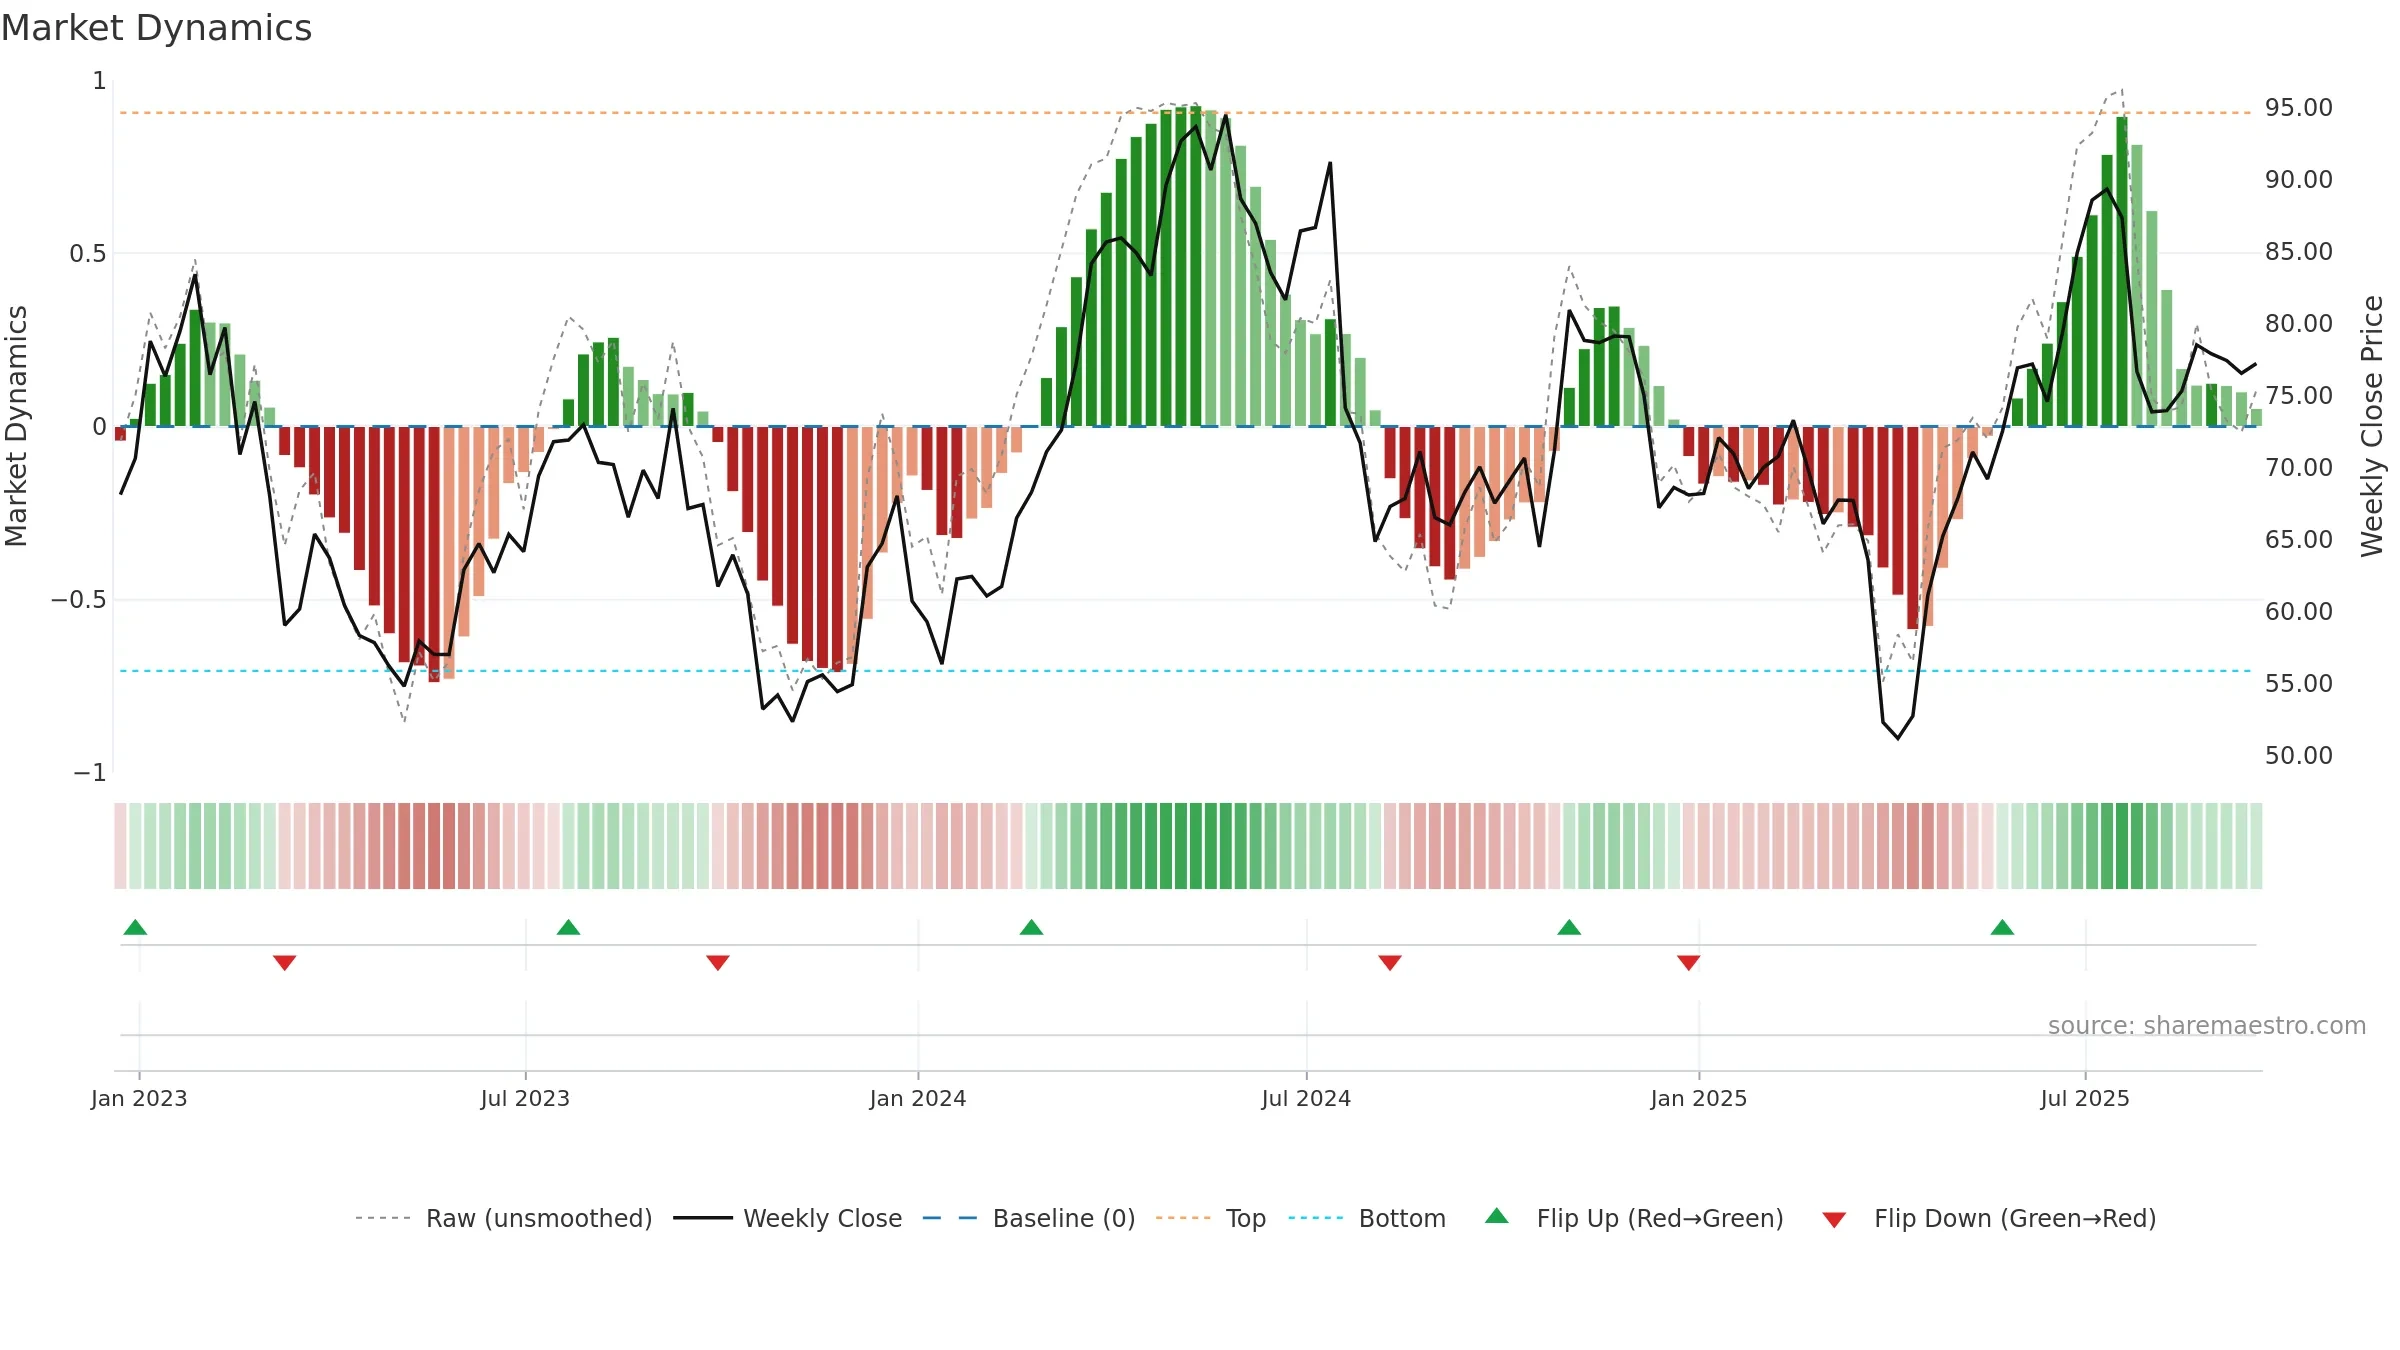This screenshot has width=2400, height=1350.
Task: Select the red flip-down marker in March 2023
Action: click(x=284, y=963)
